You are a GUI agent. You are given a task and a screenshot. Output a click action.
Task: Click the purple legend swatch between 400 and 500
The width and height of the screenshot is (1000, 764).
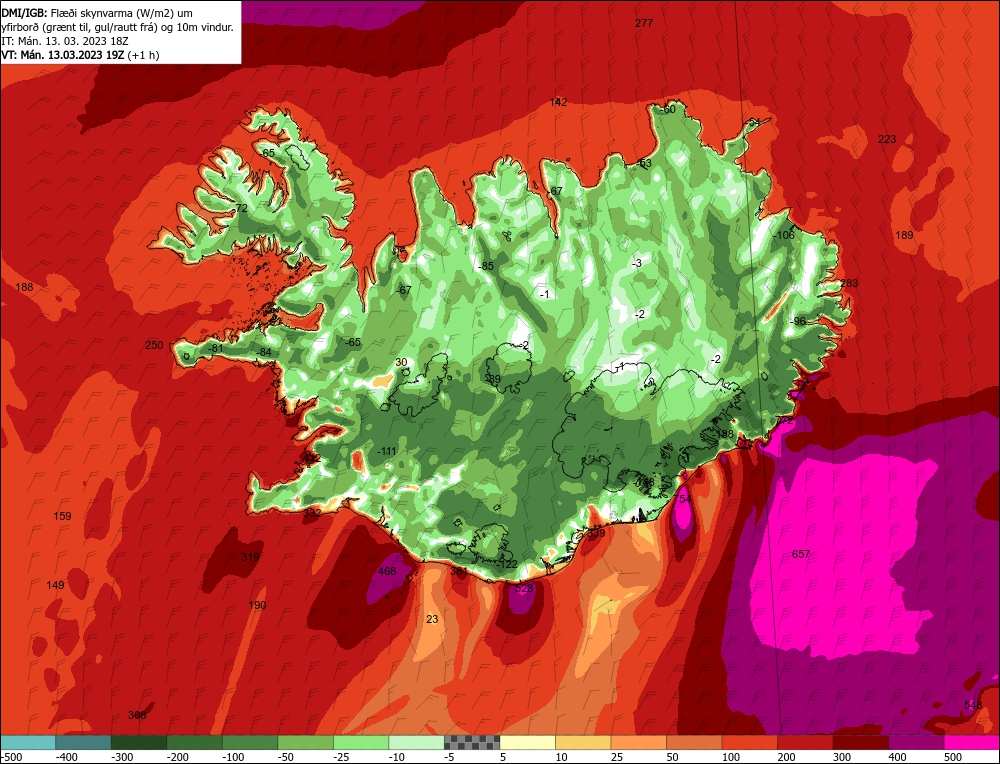pyautogui.click(x=916, y=742)
